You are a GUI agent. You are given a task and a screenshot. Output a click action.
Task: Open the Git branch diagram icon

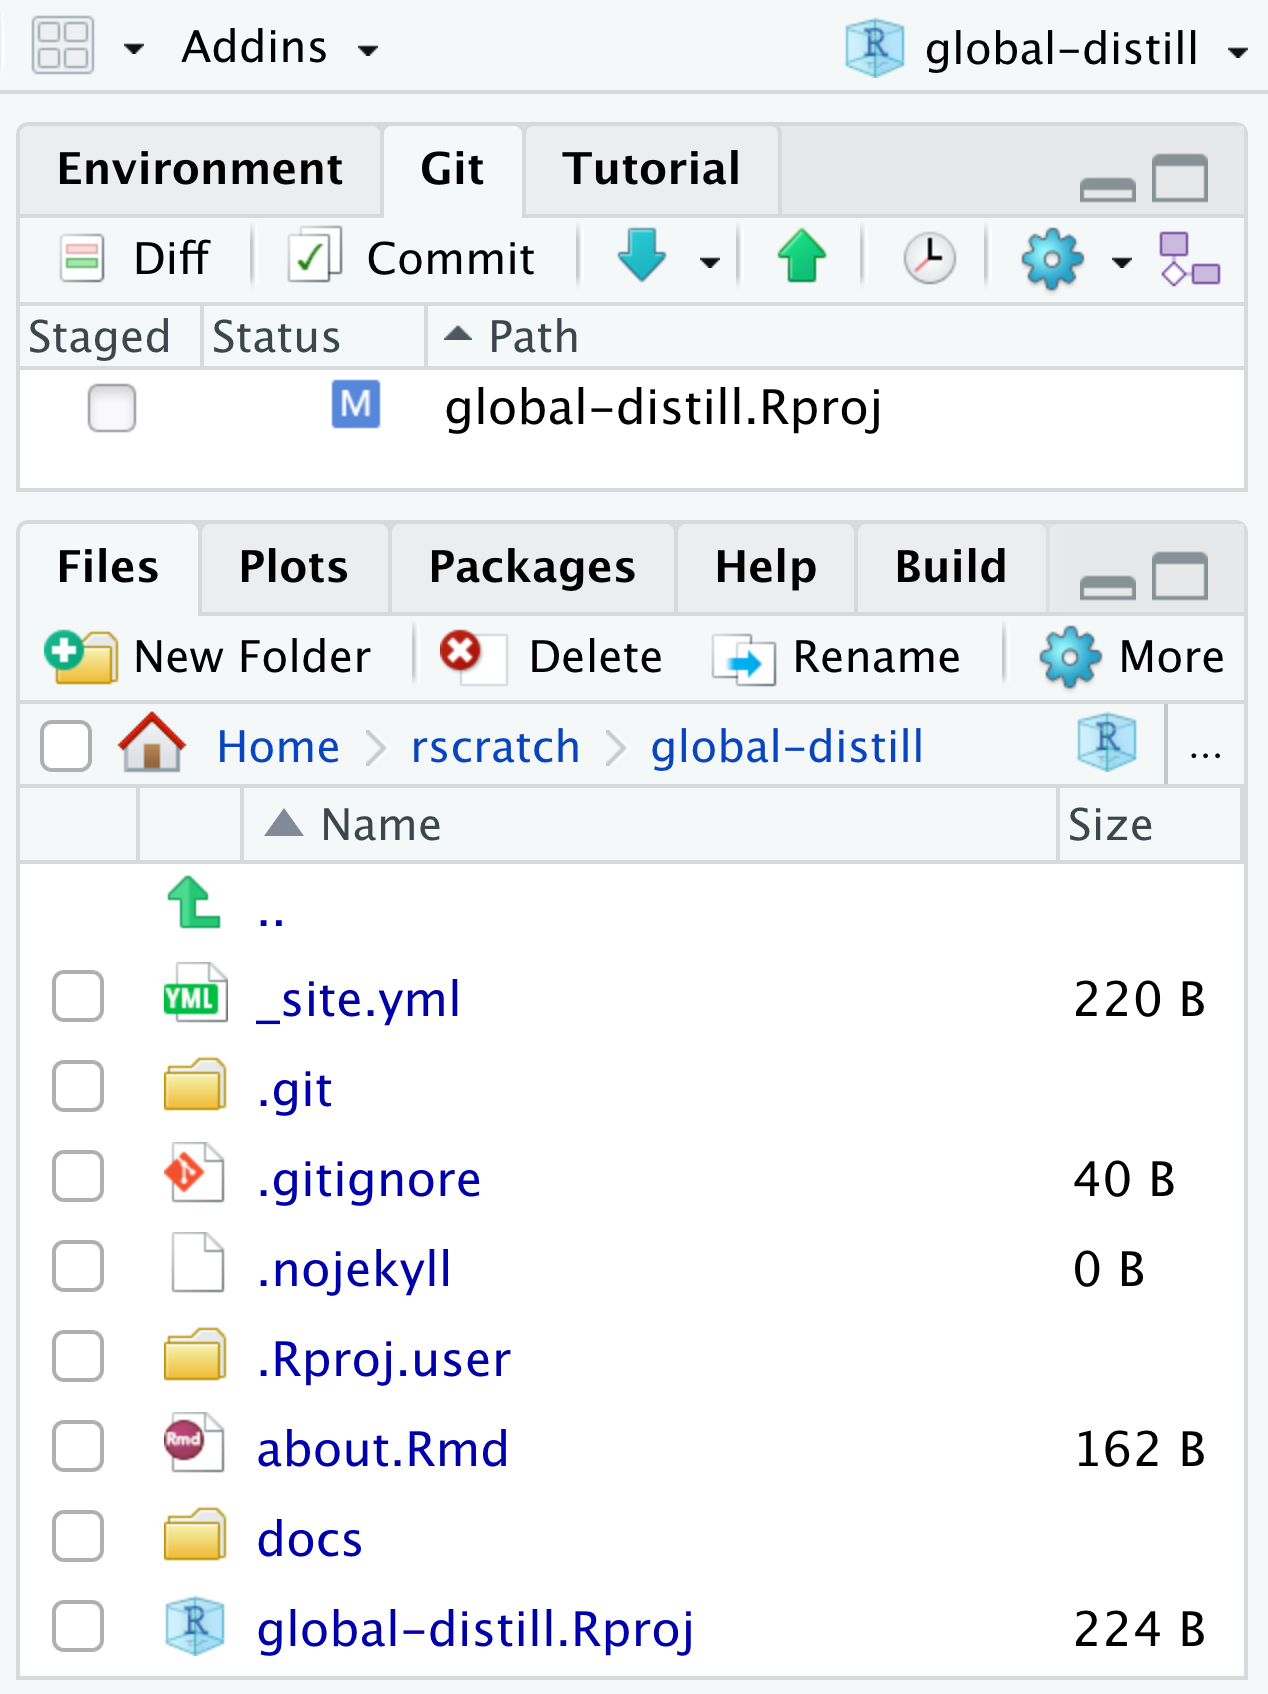point(1188,259)
